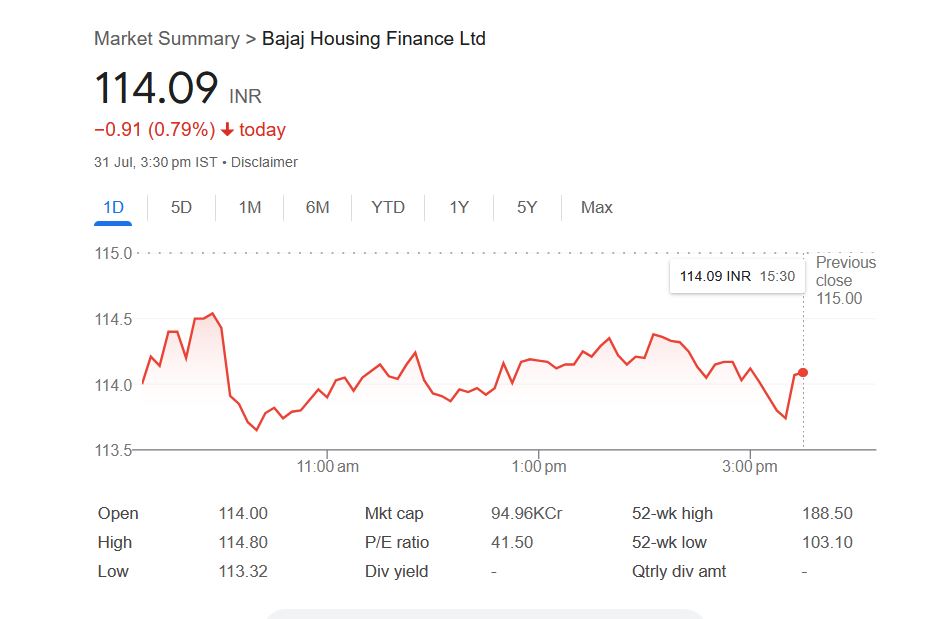The image size is (935, 619).
Task: Open the Disclaimer link
Action: coord(264,162)
